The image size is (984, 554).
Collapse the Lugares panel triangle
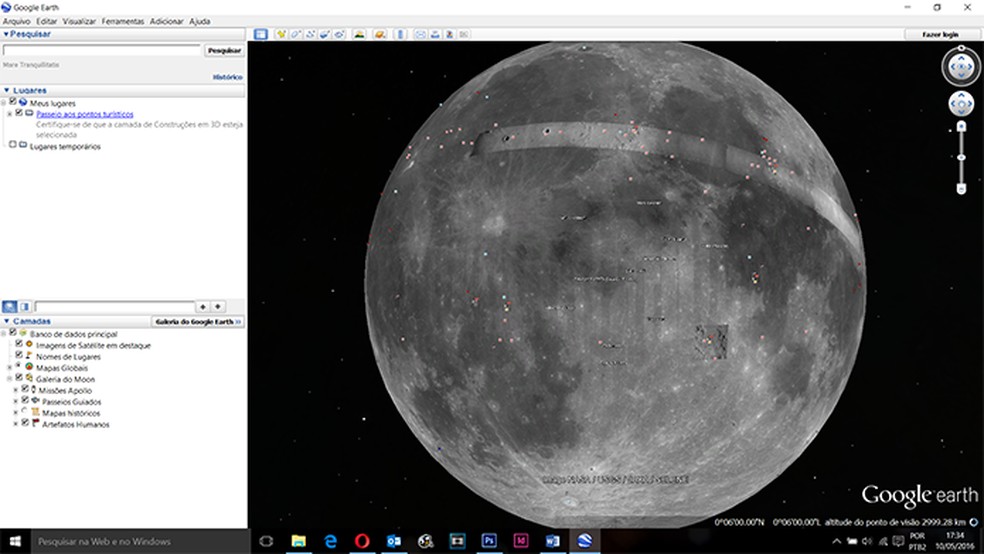[x=6, y=90]
